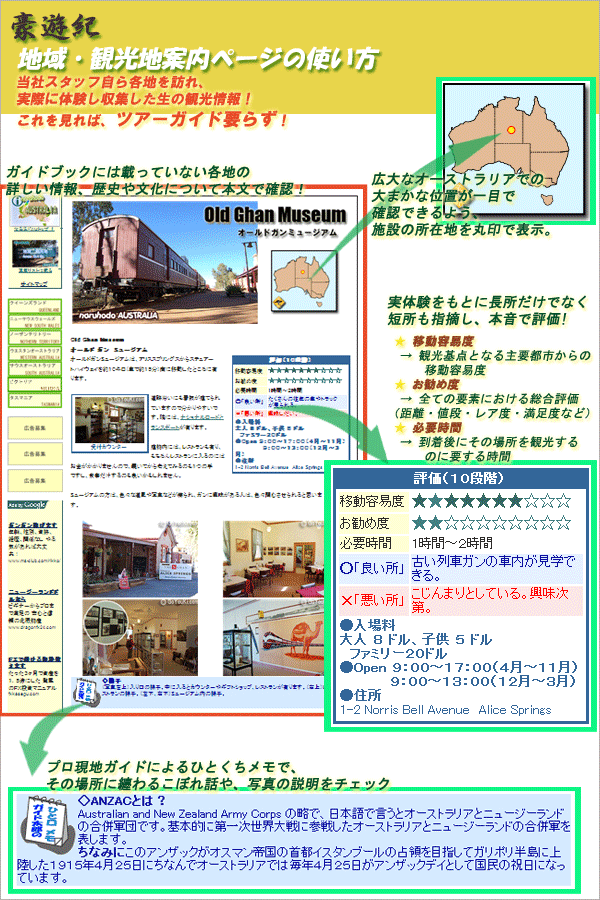Click the ×「悪い所」 label cell

pyautogui.click(x=372, y=600)
